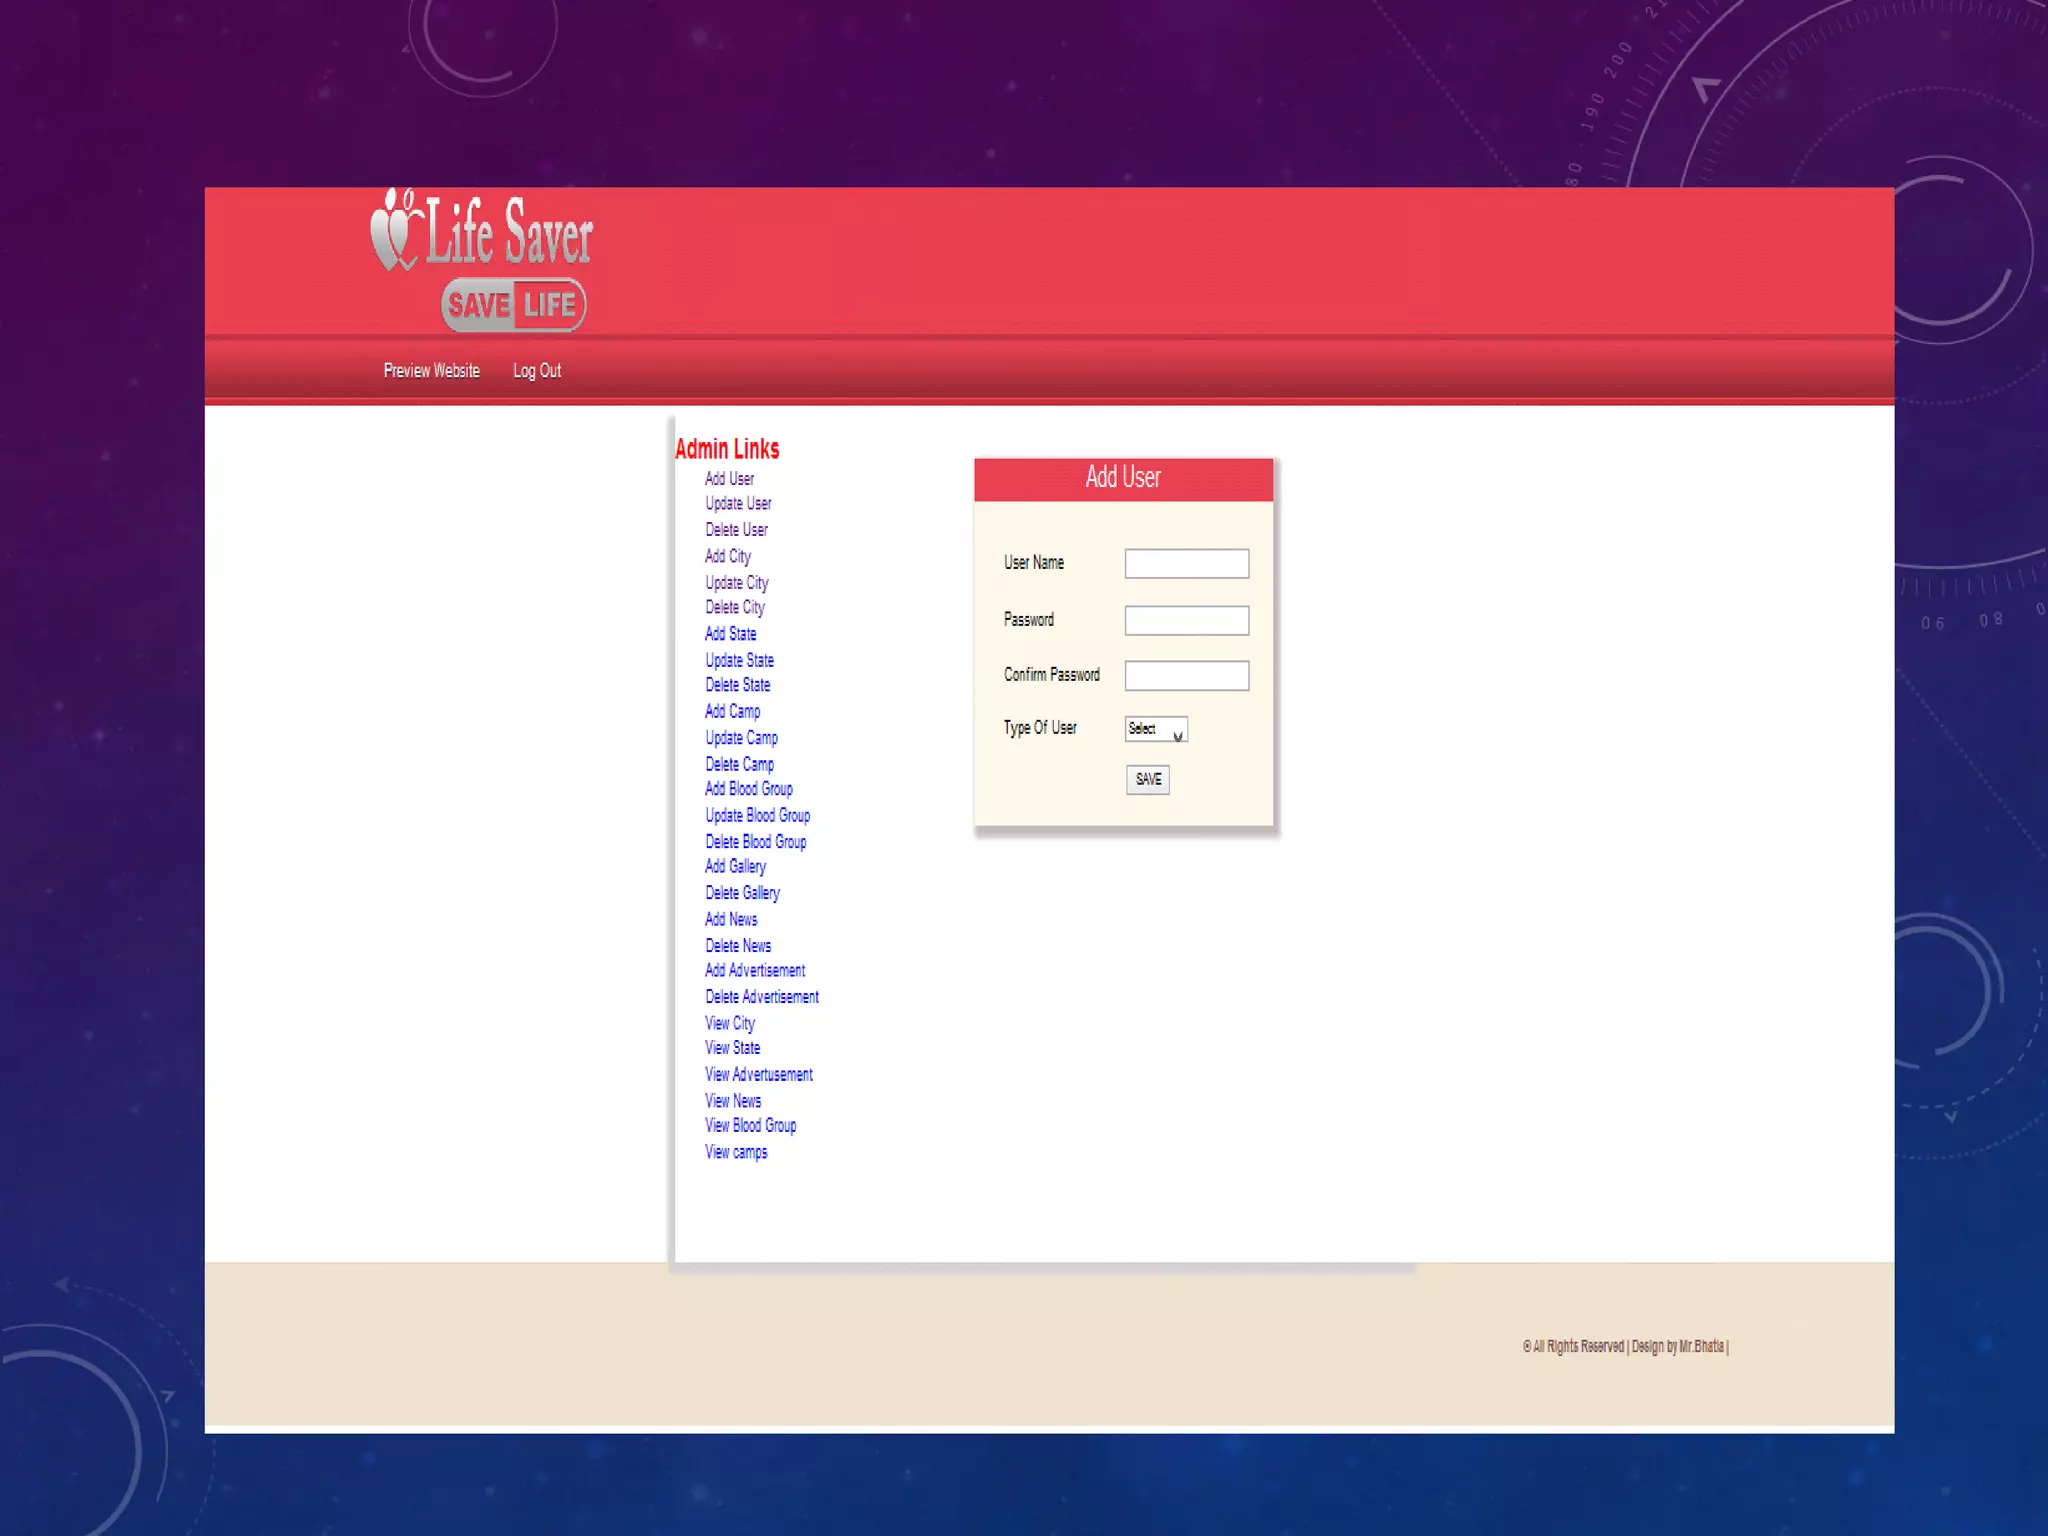Click the Add Gallery link
The height and width of the screenshot is (1536, 2048).
[x=735, y=867]
